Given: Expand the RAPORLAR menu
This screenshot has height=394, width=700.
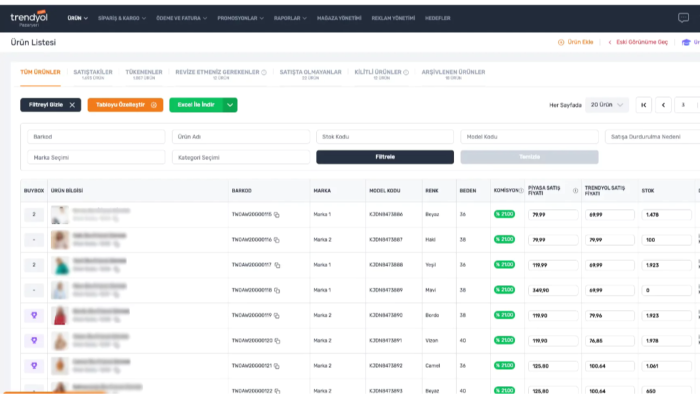Looking at the screenshot, I should (x=290, y=18).
